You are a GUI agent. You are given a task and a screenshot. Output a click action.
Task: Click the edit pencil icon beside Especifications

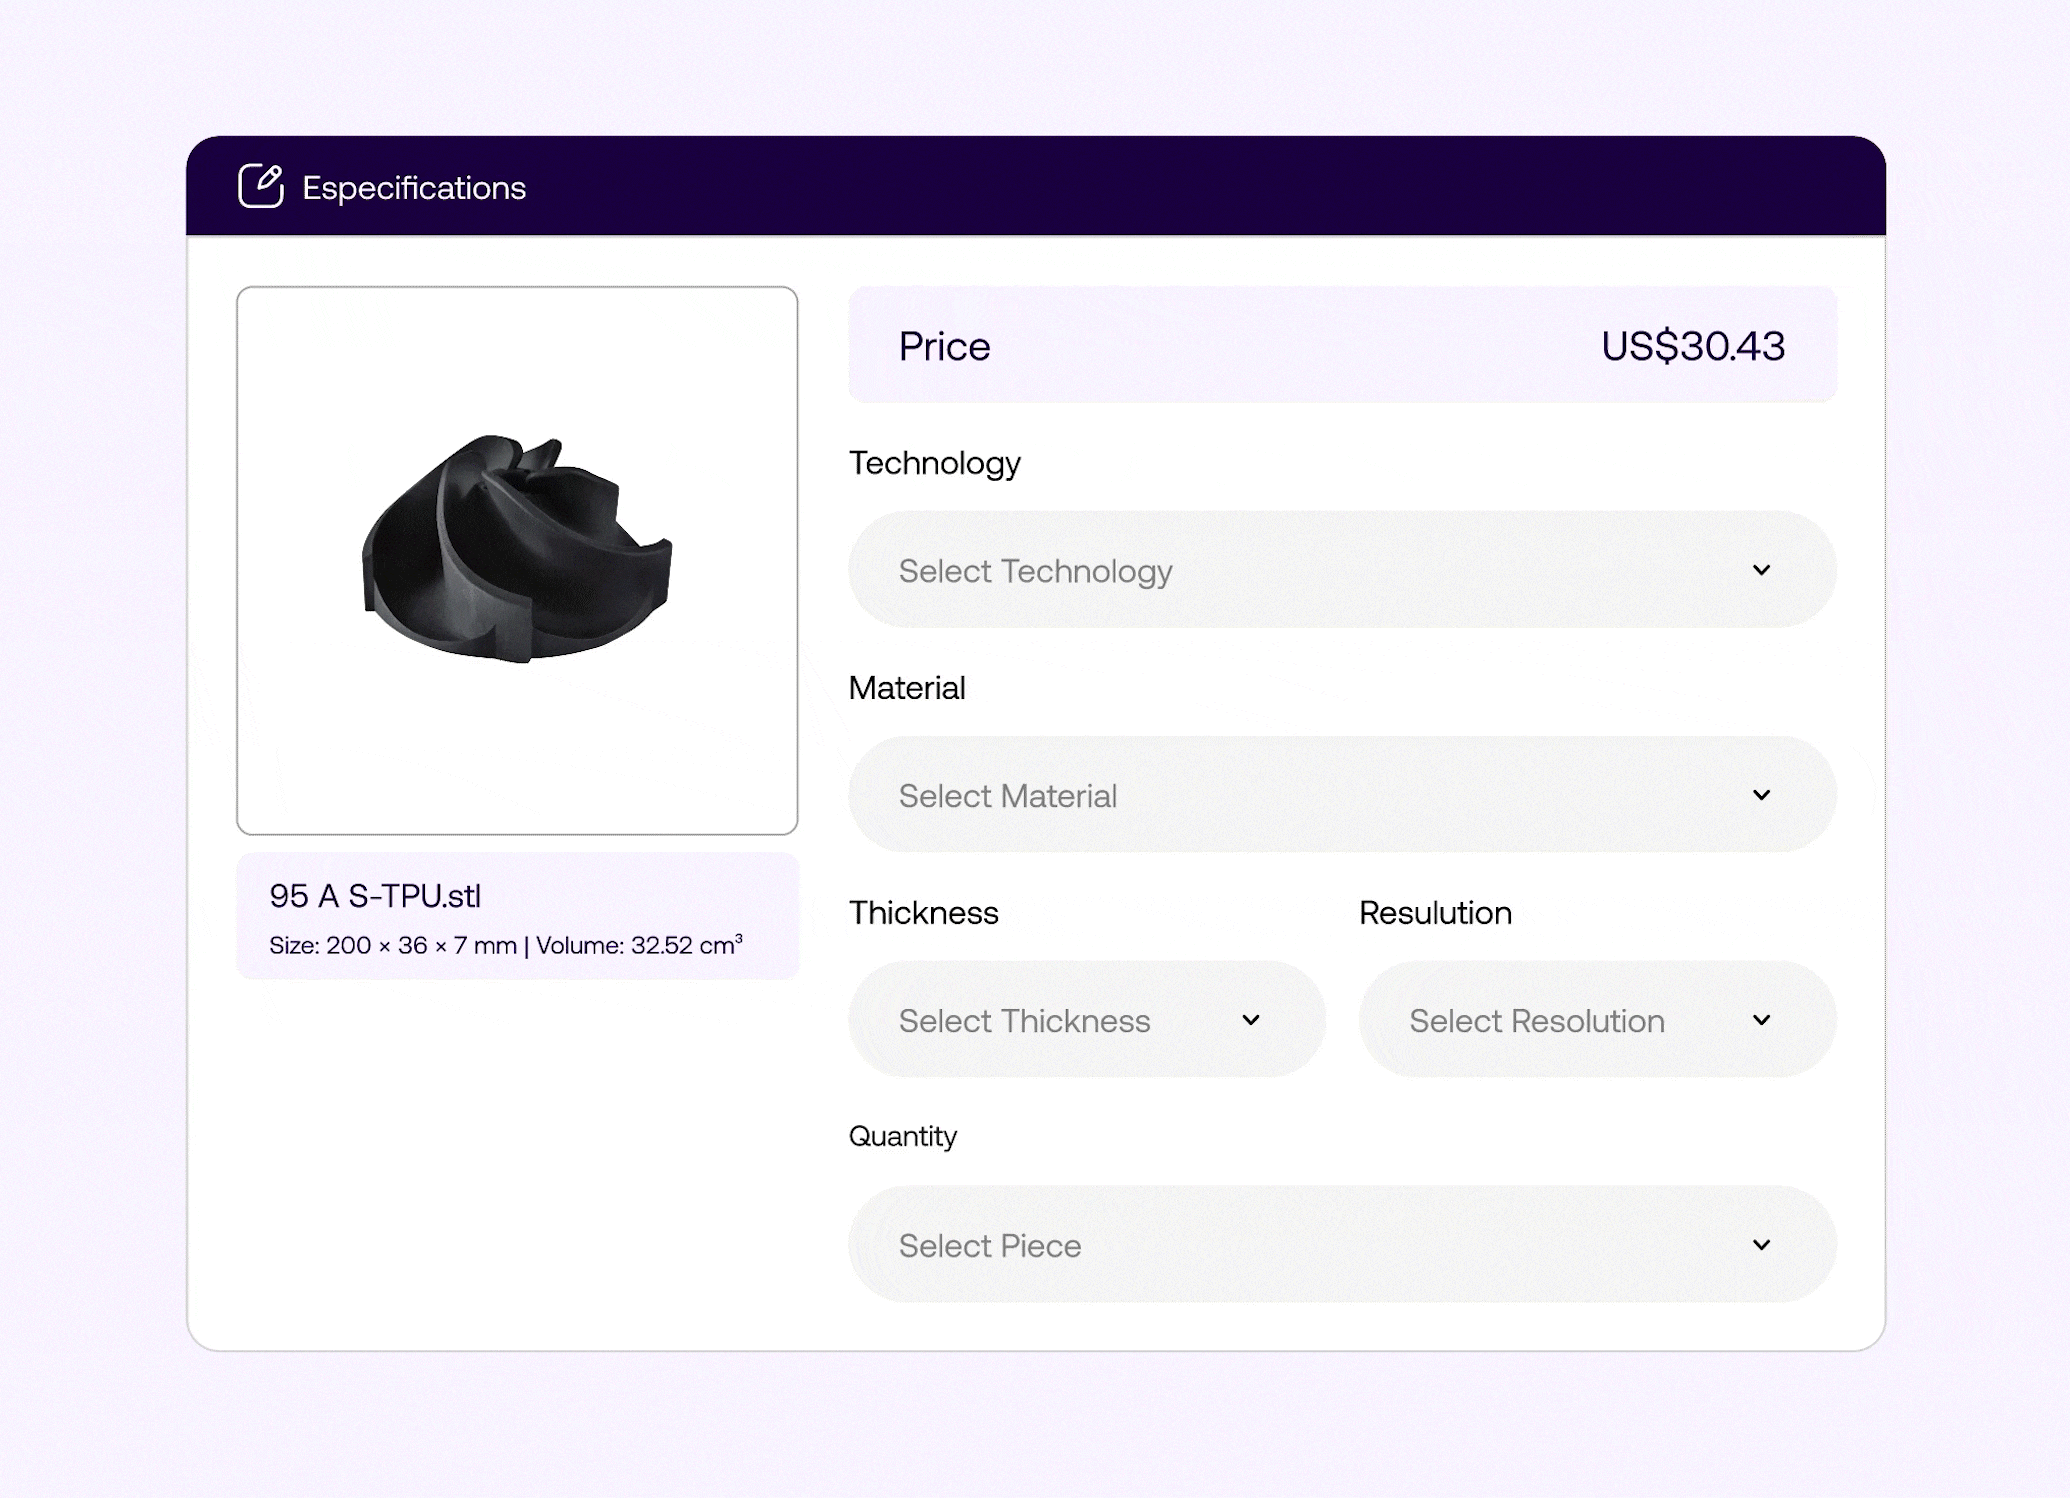261,186
